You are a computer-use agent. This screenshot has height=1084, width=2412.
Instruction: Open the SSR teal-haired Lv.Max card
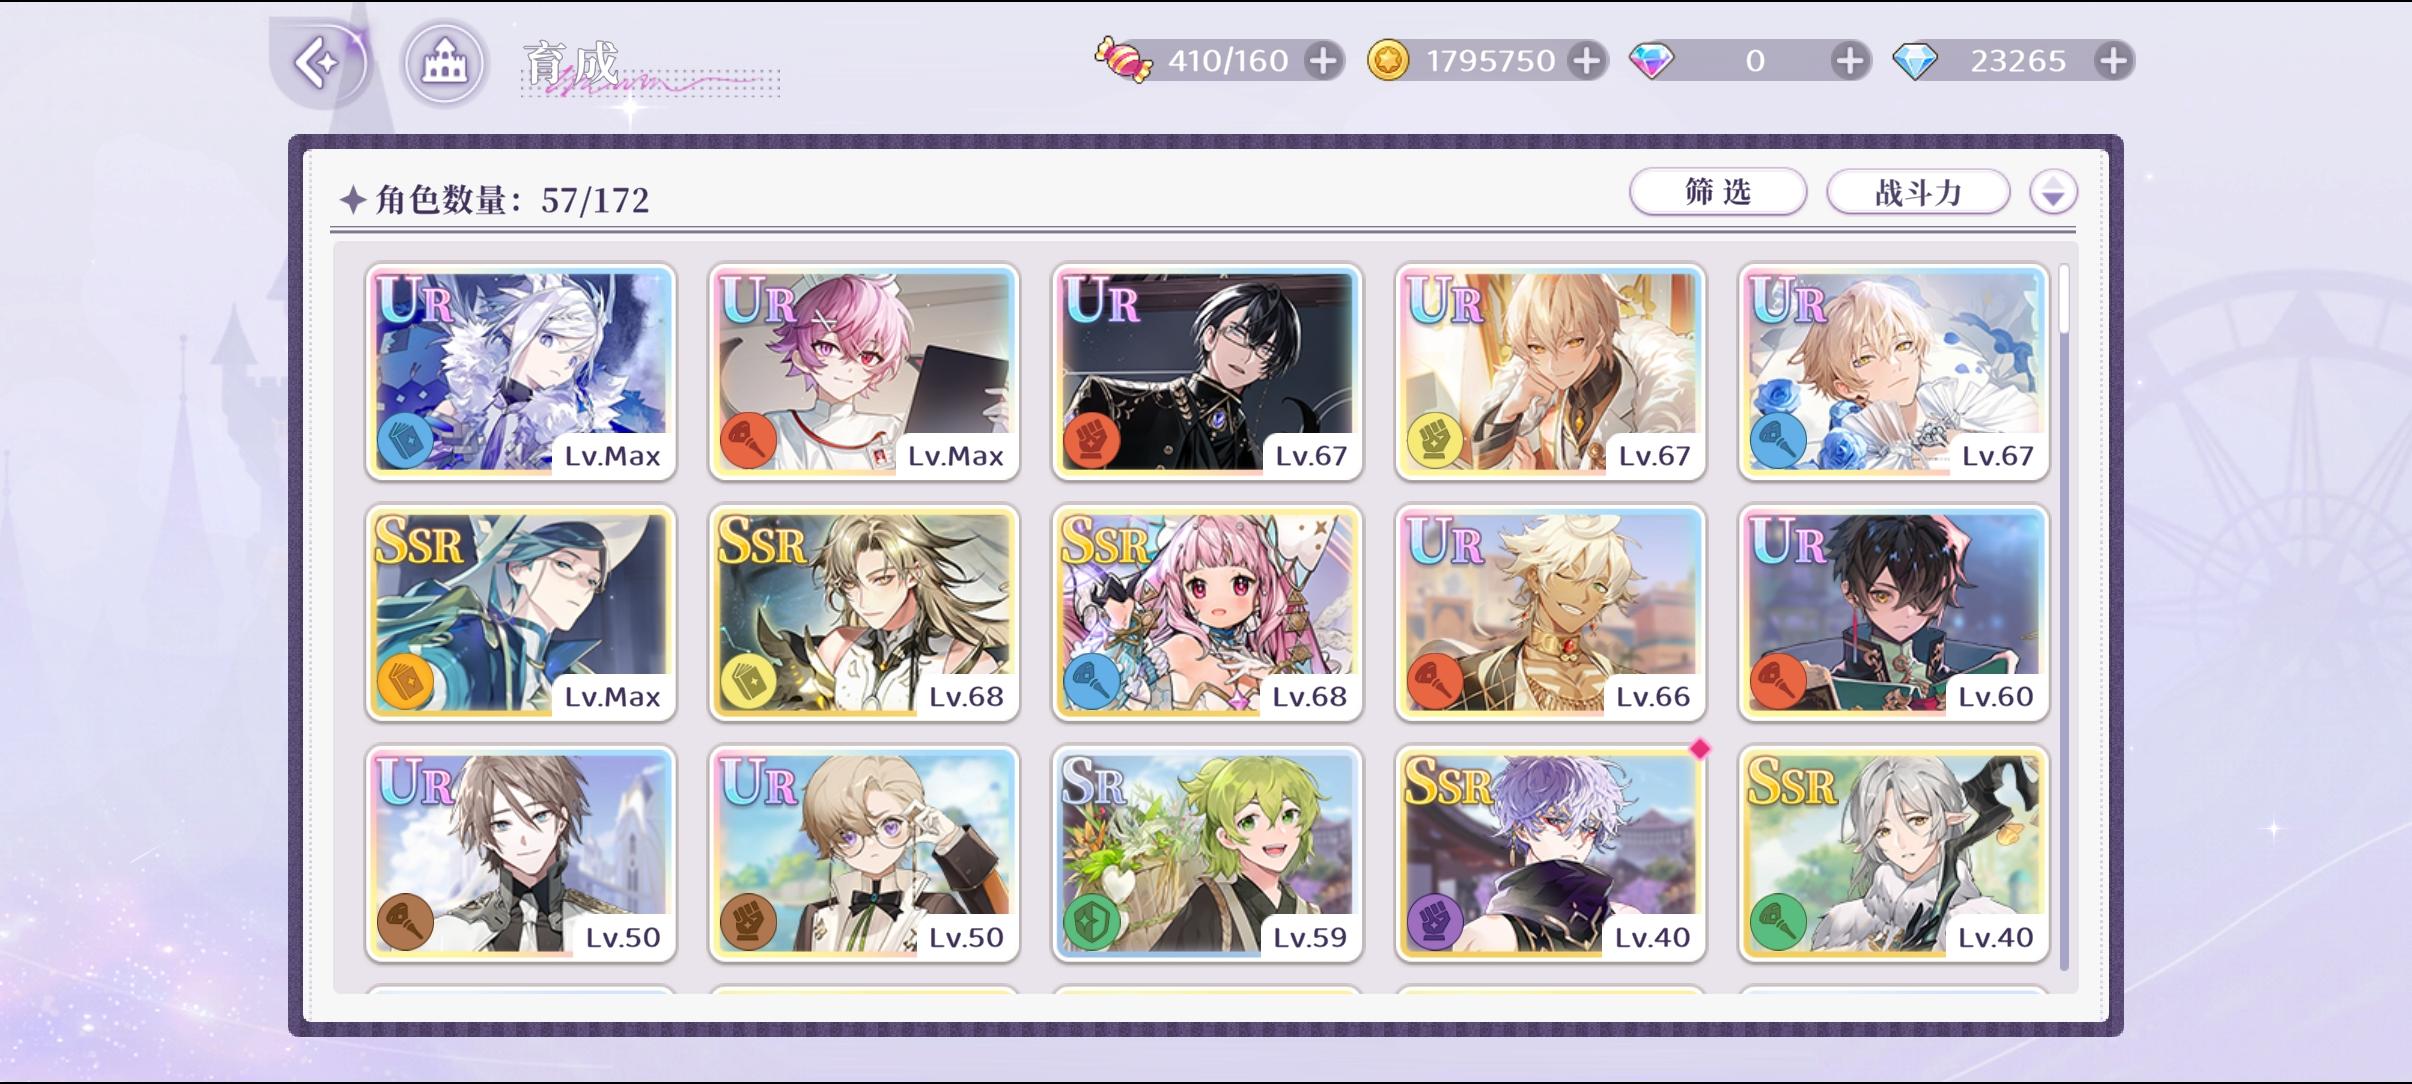[x=520, y=613]
